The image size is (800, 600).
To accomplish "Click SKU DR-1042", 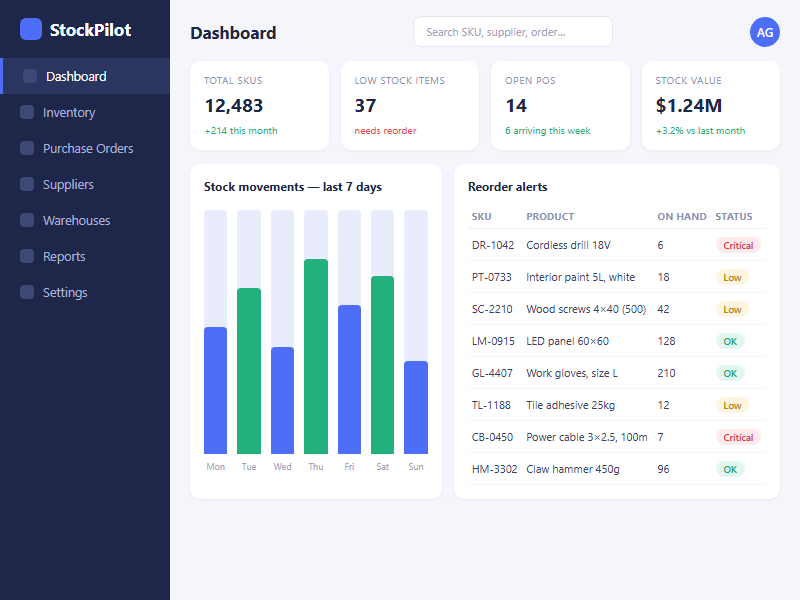I will click(493, 245).
